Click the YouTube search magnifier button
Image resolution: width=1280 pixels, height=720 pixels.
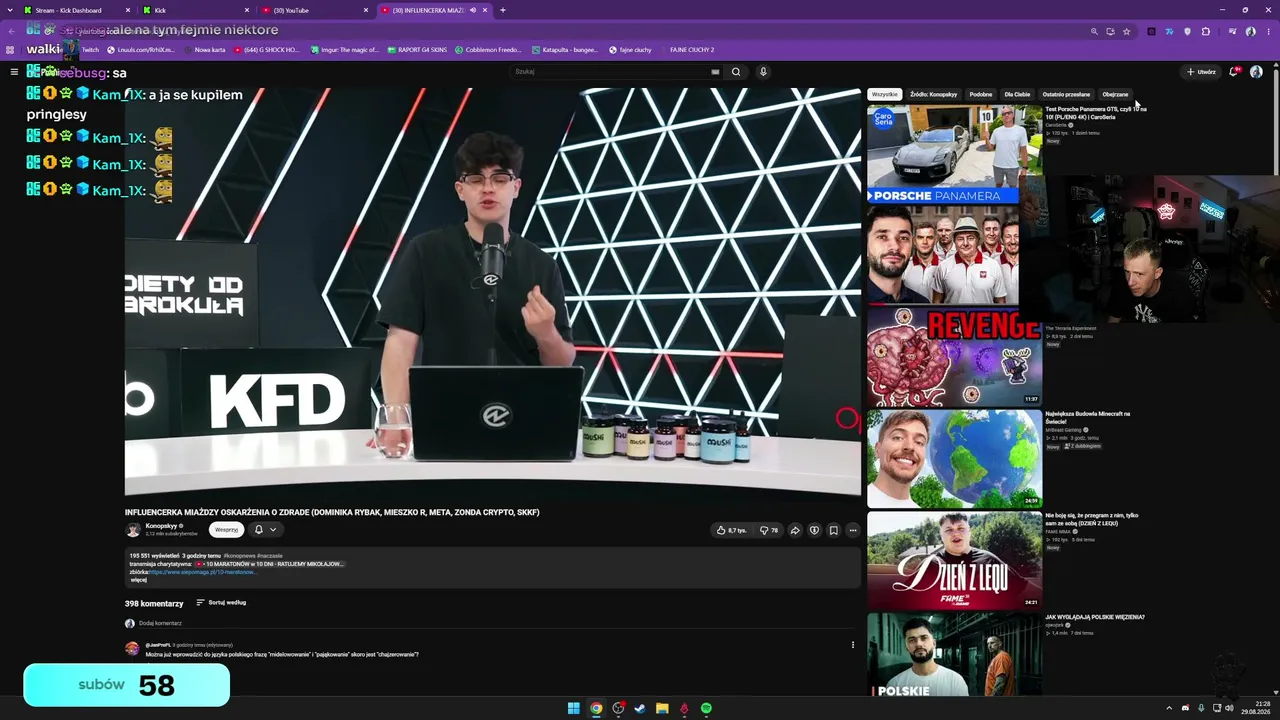[736, 72]
